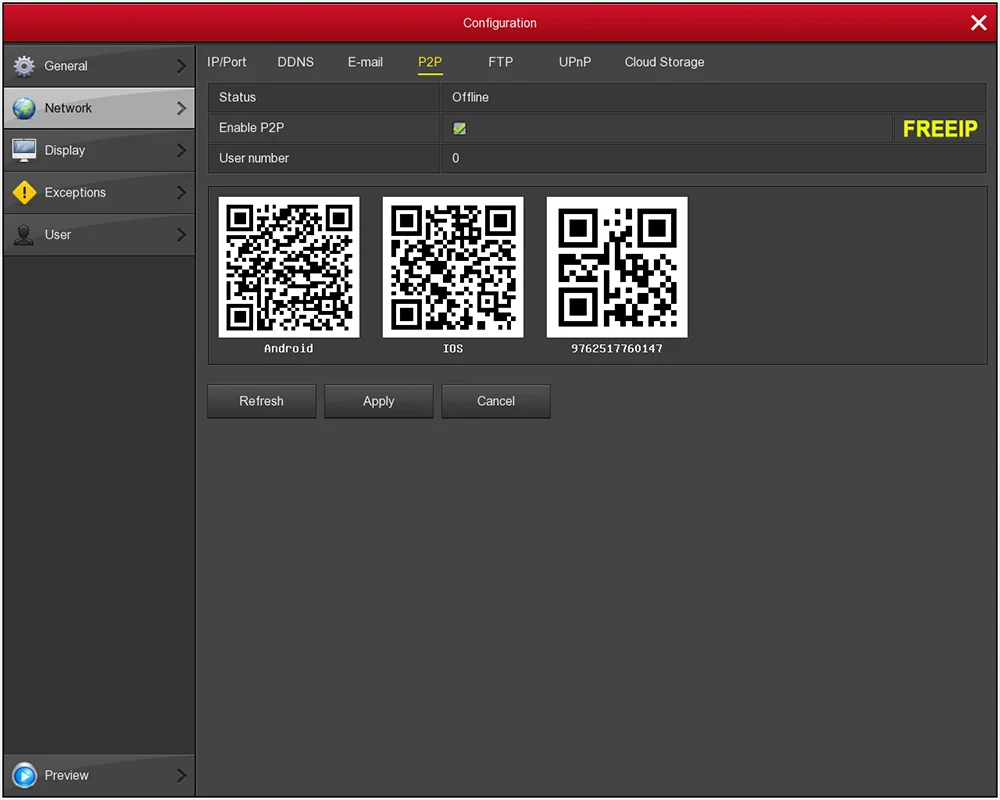Image resolution: width=1000 pixels, height=800 pixels.
Task: Click the User number value 0
Action: tap(455, 158)
